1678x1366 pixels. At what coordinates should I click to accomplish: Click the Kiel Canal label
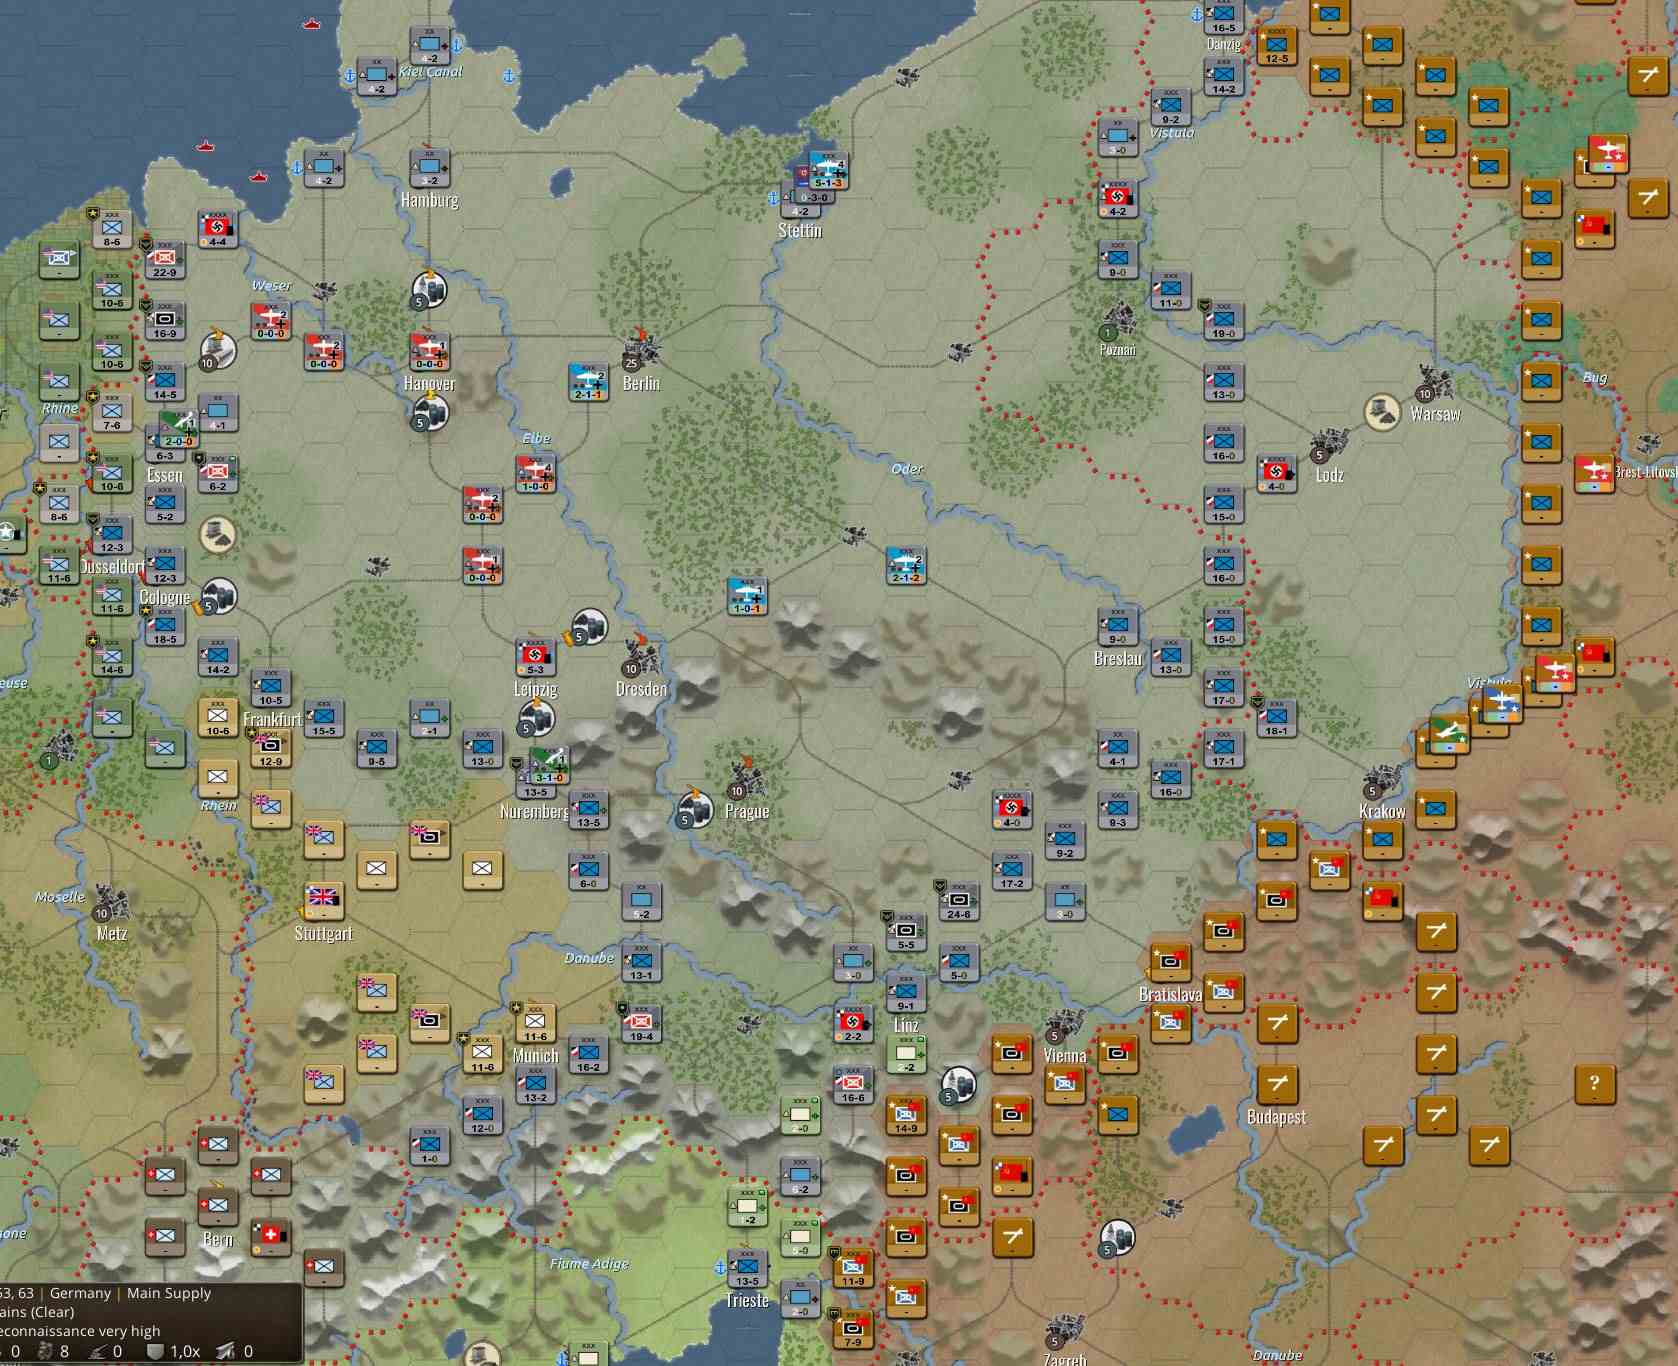pyautogui.click(x=430, y=72)
